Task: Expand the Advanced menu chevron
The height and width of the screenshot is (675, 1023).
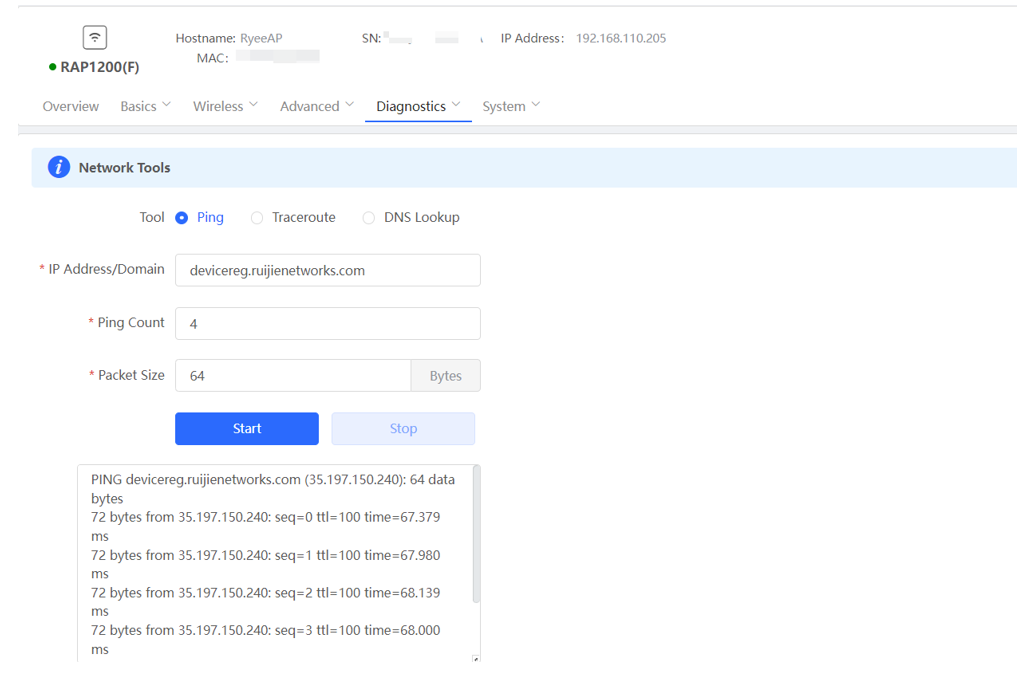Action: point(349,105)
